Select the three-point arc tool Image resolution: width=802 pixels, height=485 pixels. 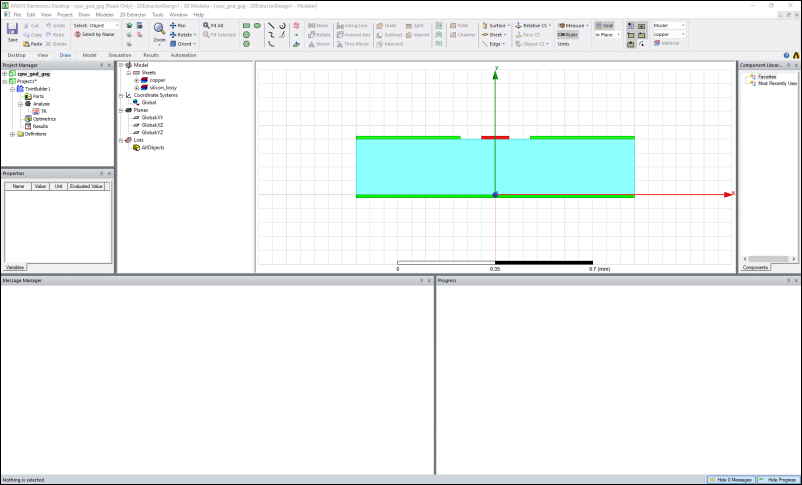point(271,44)
